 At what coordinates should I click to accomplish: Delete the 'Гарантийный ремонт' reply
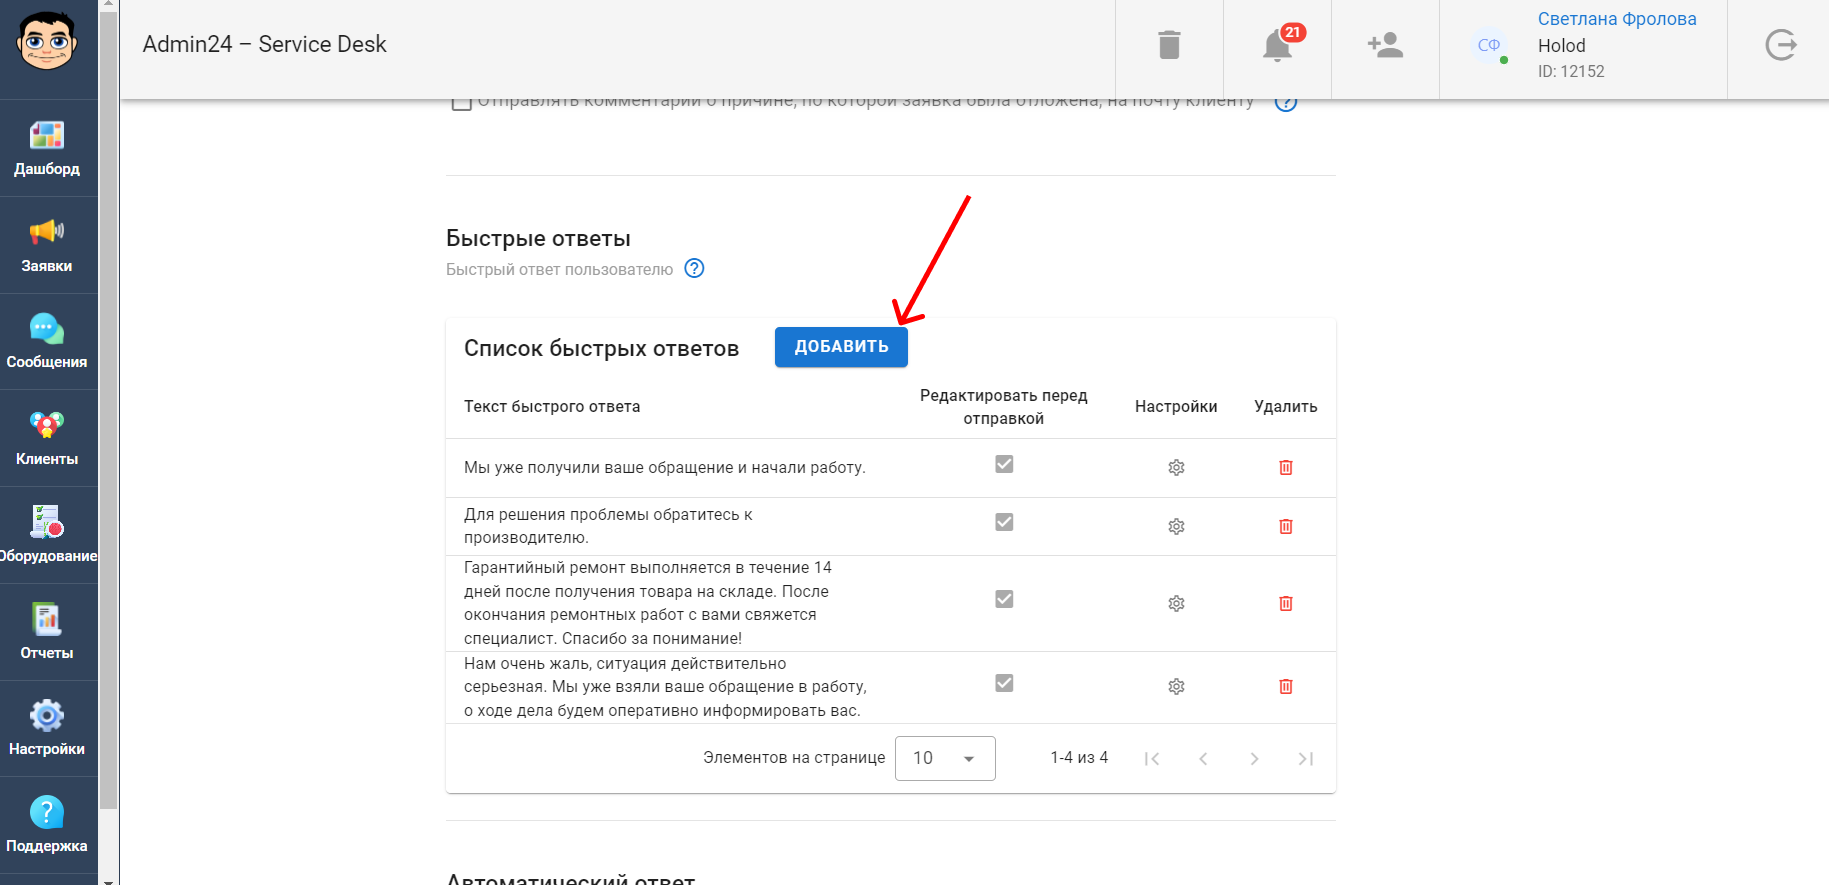pos(1286,604)
